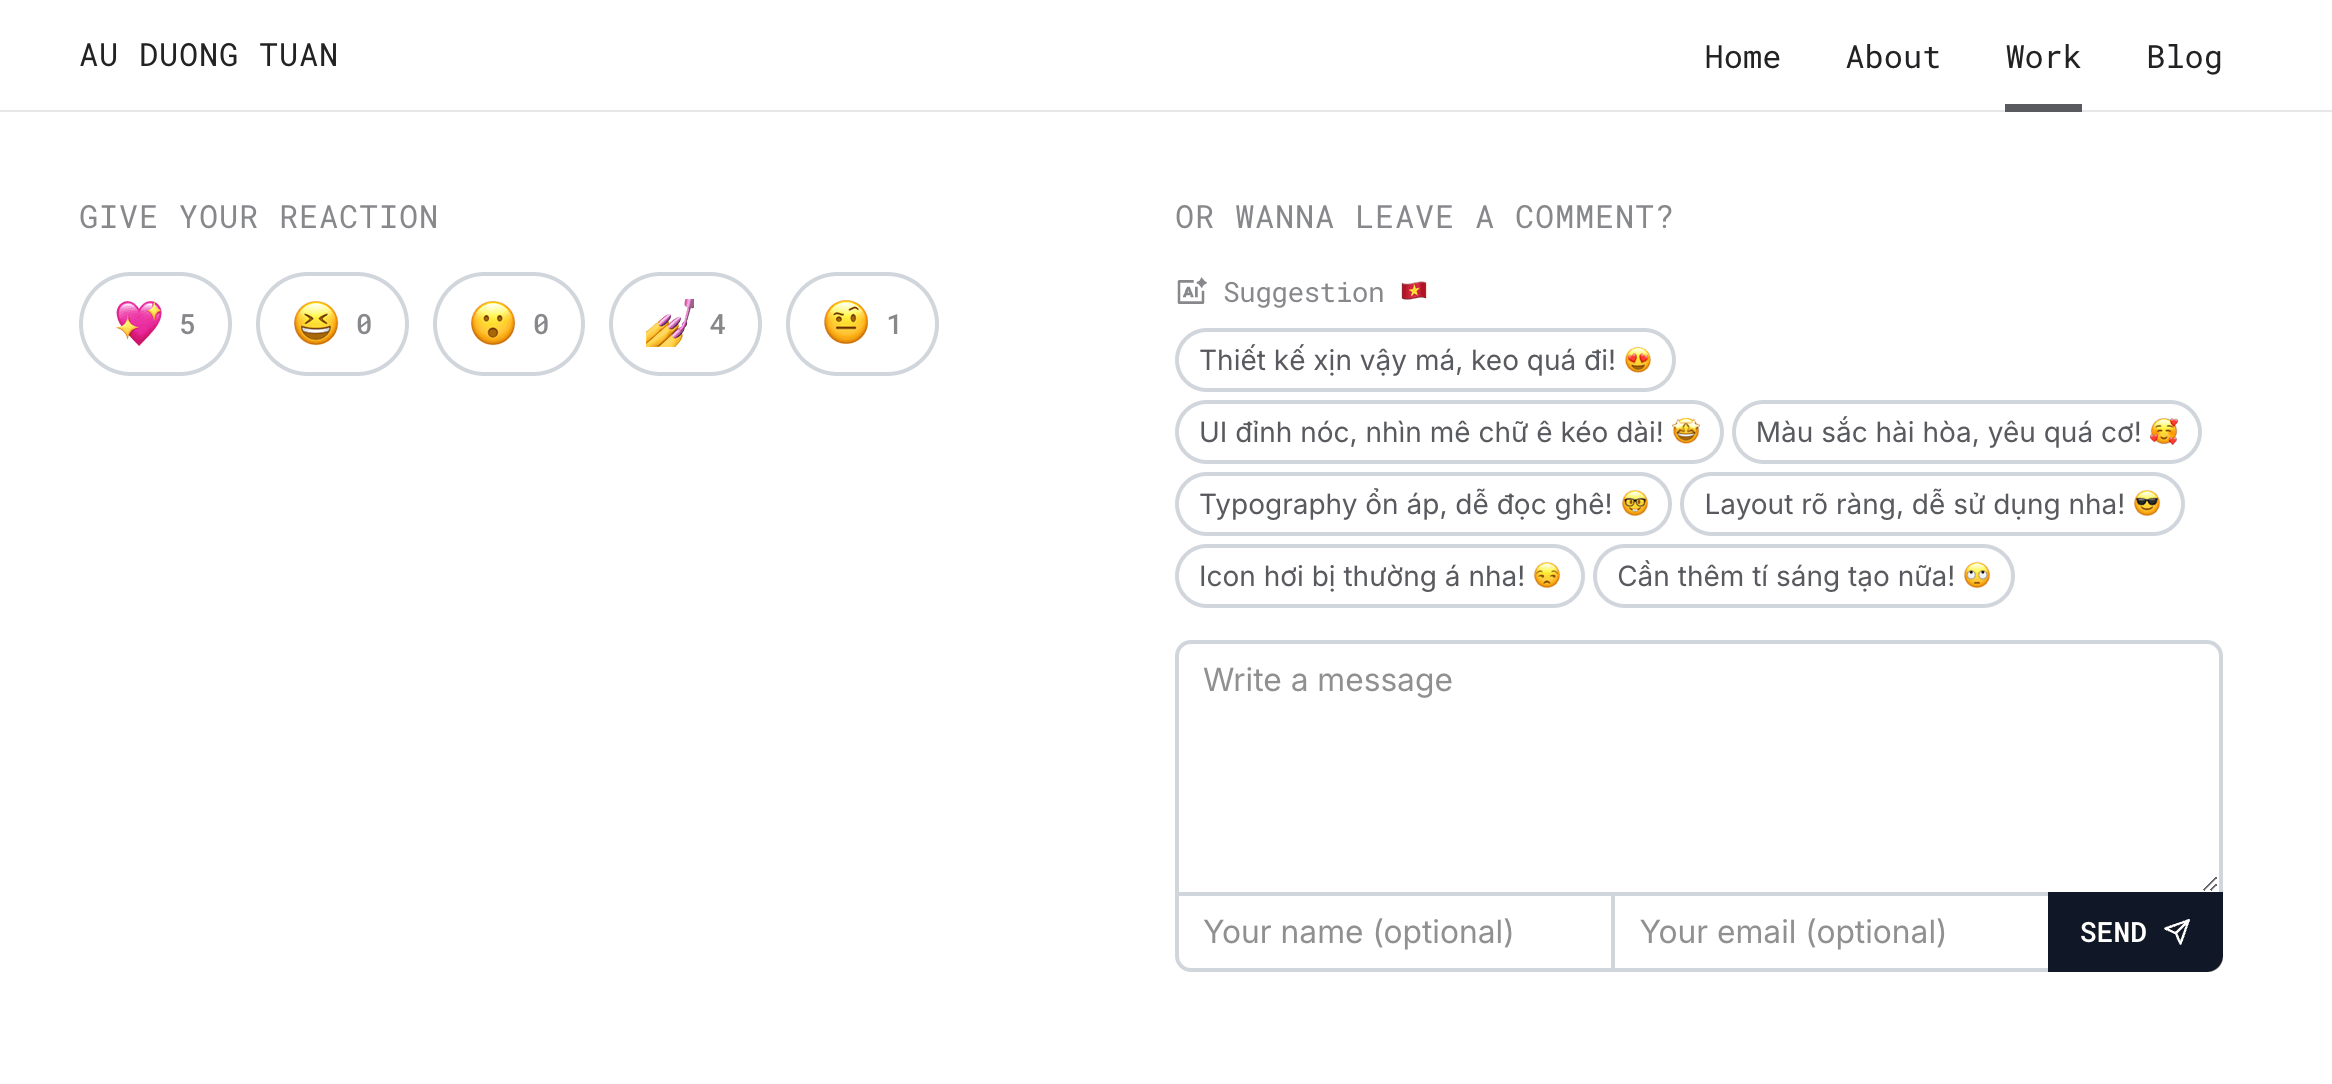Click the Your email optional field
Image resolution: width=2332 pixels, height=1084 pixels.
(x=1831, y=932)
